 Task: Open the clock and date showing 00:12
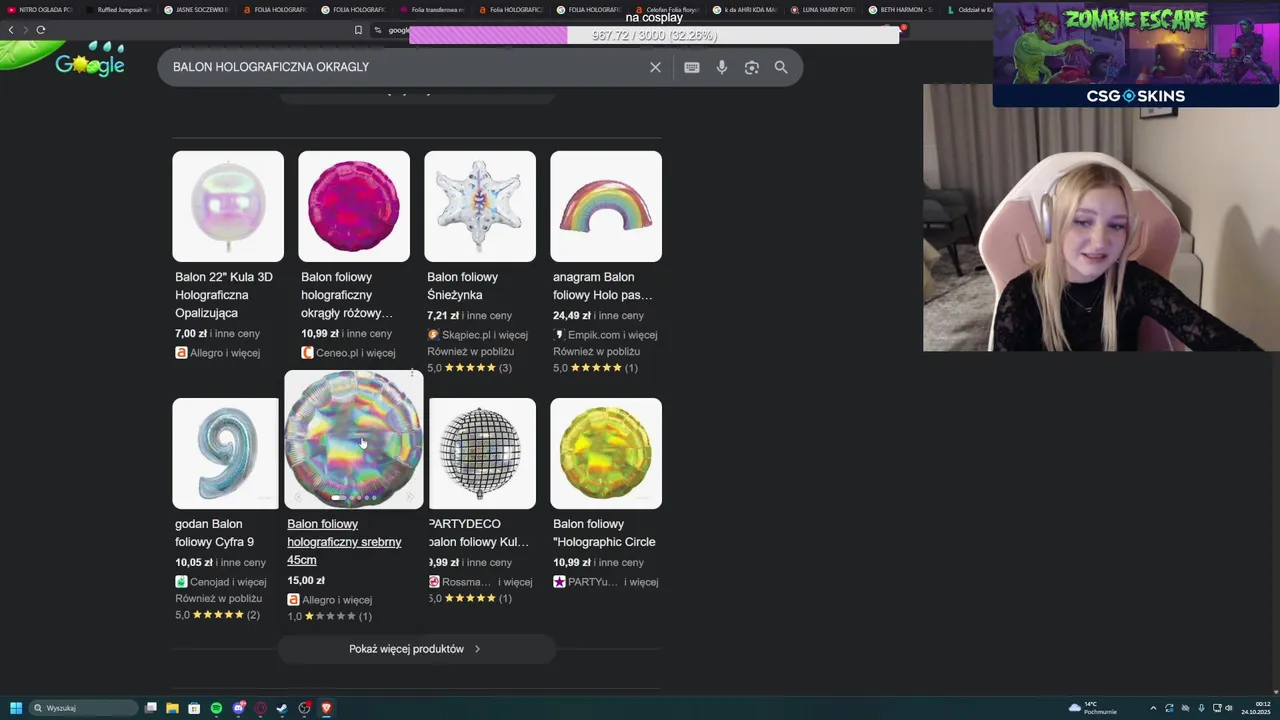pos(1256,708)
